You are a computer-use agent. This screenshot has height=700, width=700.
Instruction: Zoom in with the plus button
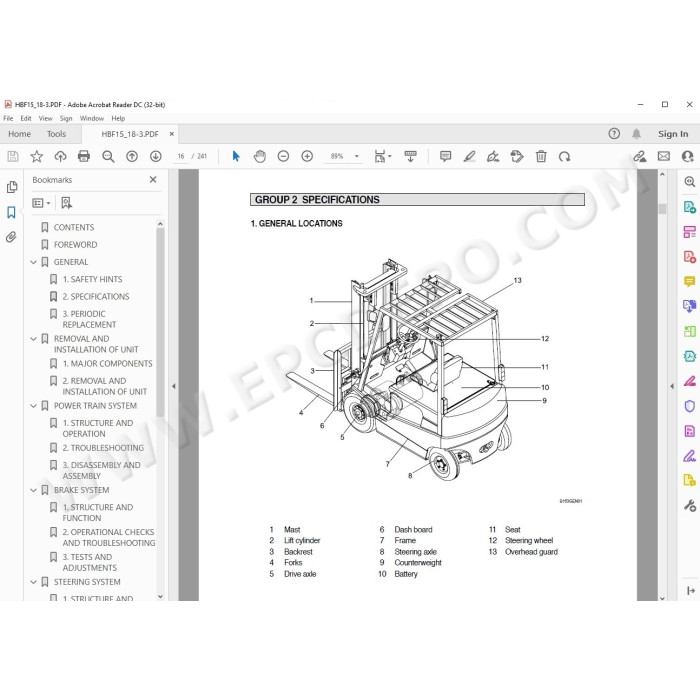(307, 156)
